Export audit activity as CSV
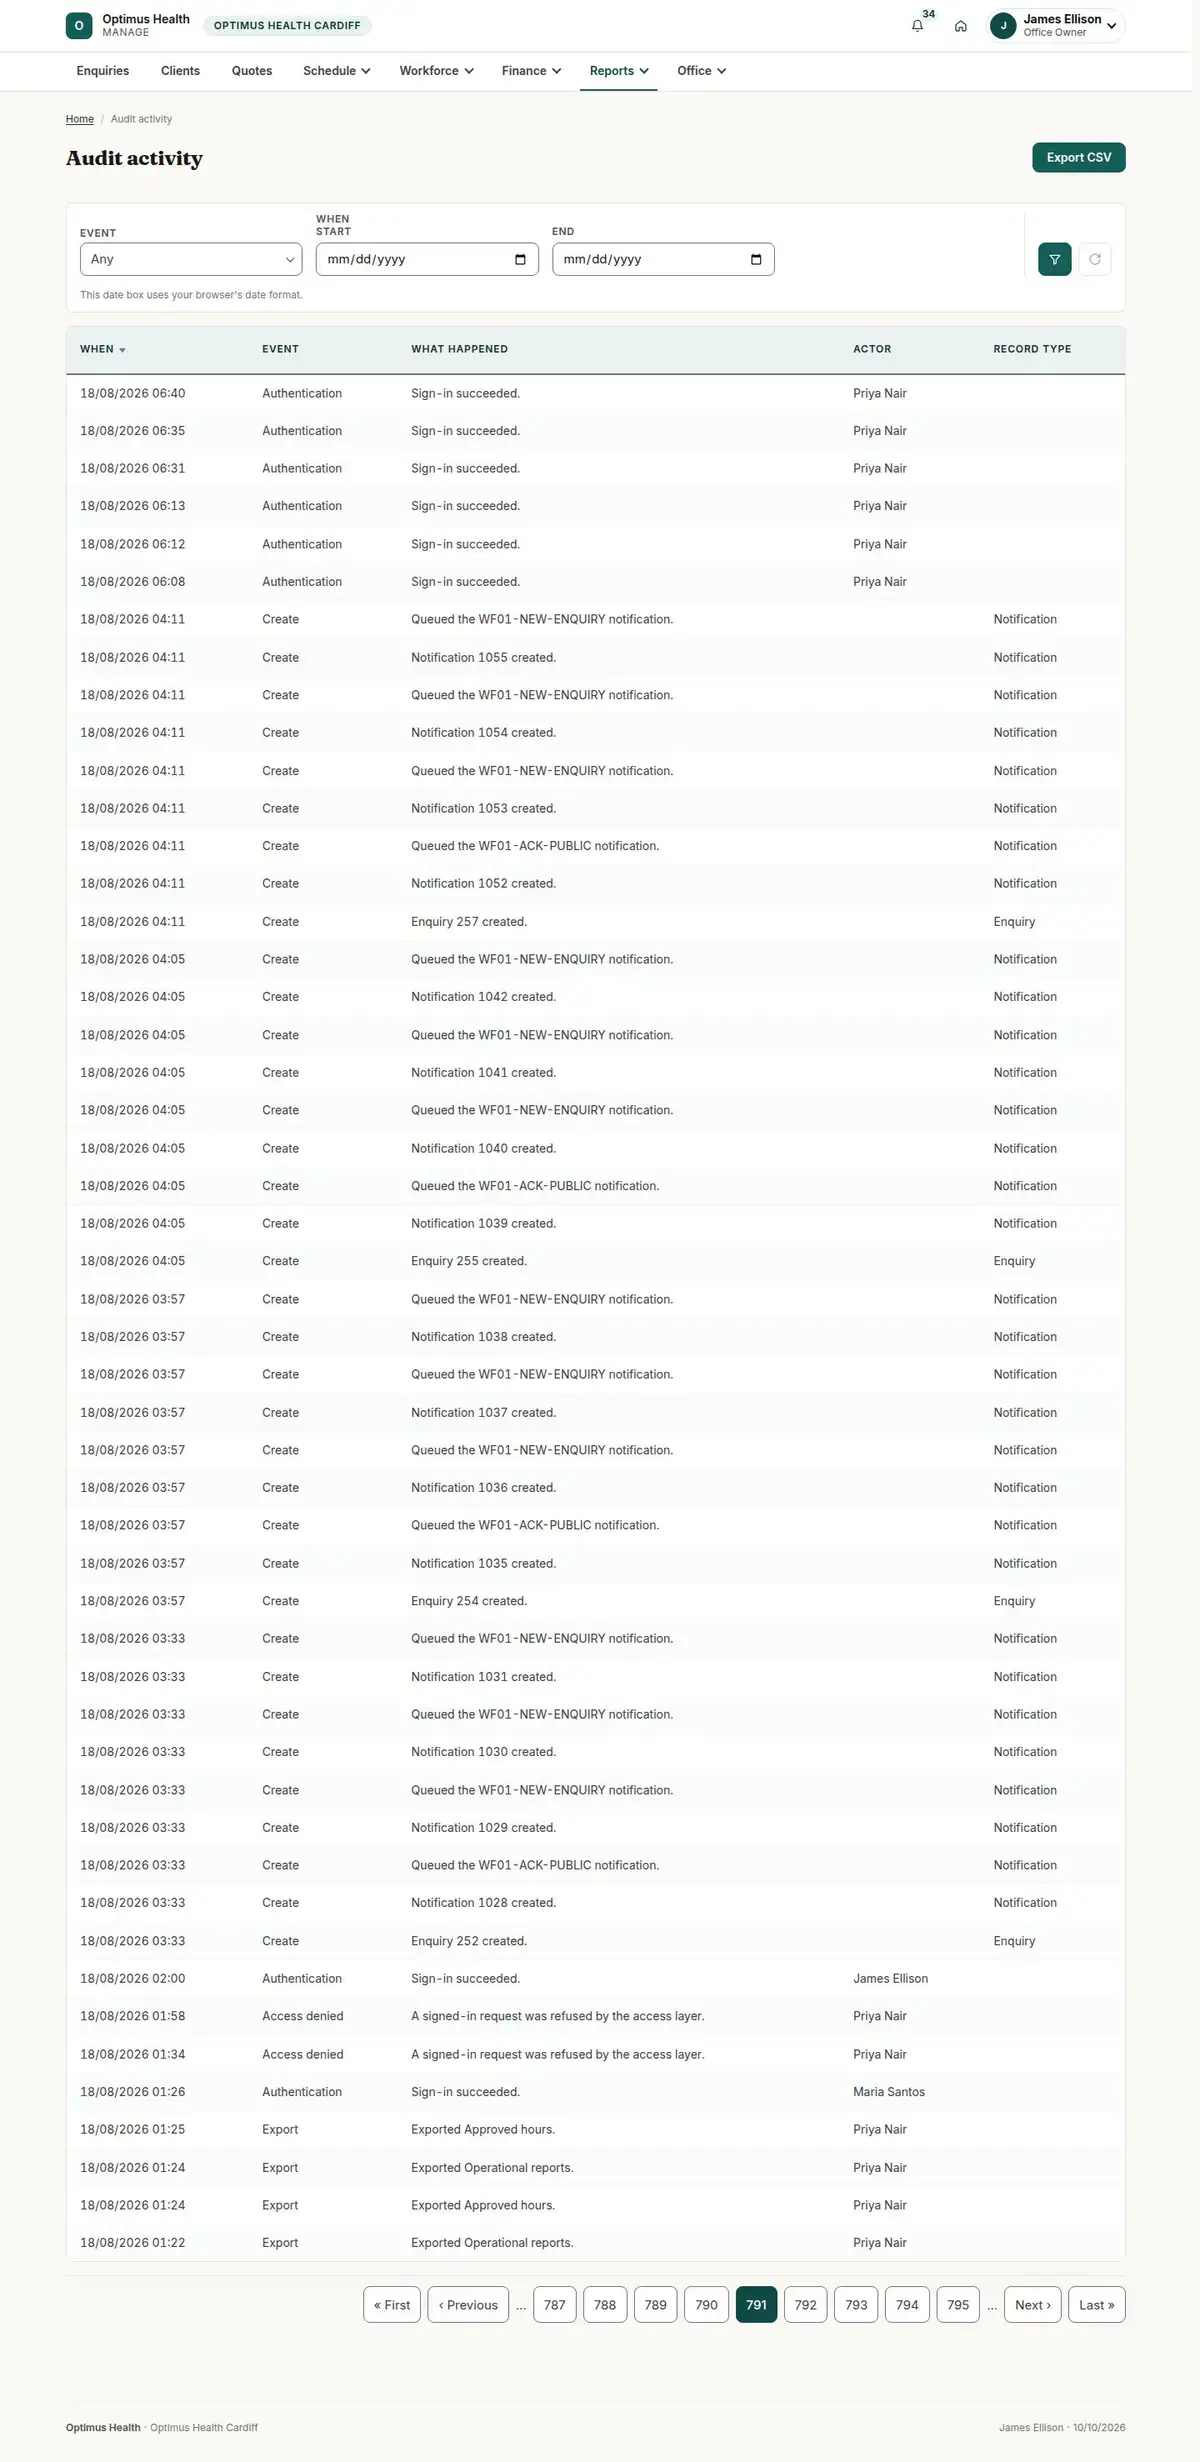Screen dimensions: 1200x2462 [1078, 158]
